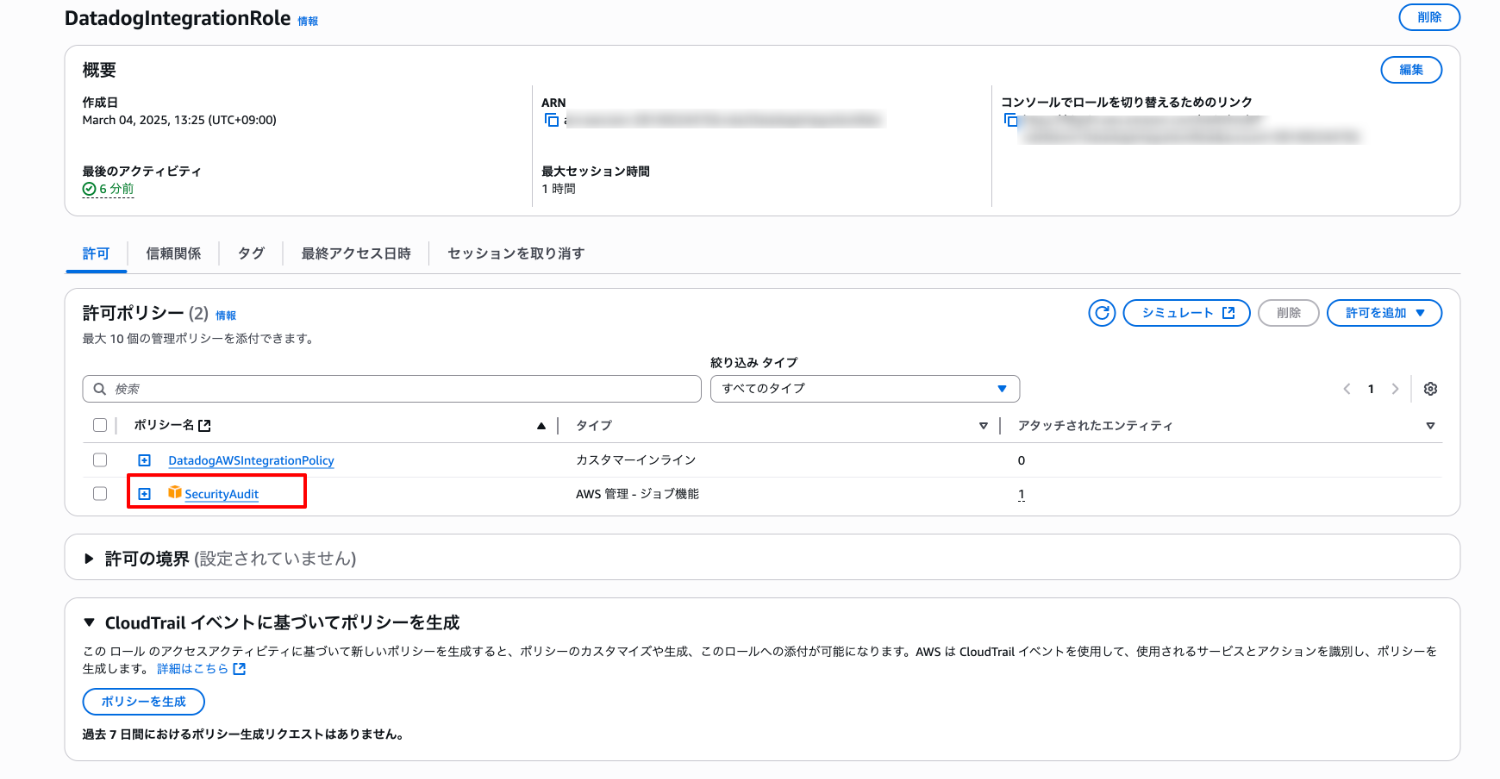The height and width of the screenshot is (779, 1500).
Task: Switch to the 信頼関係 tab
Action: pos(173,254)
